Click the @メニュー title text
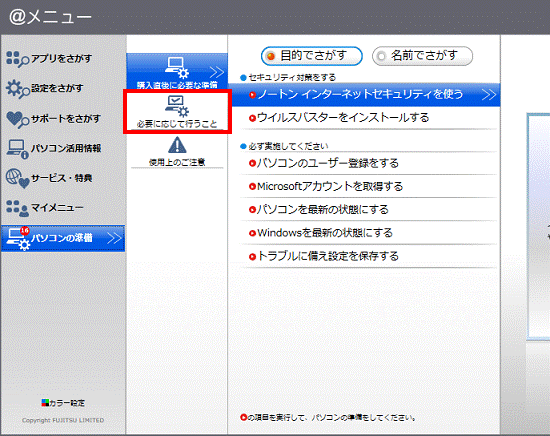550x436 pixels. (50, 17)
